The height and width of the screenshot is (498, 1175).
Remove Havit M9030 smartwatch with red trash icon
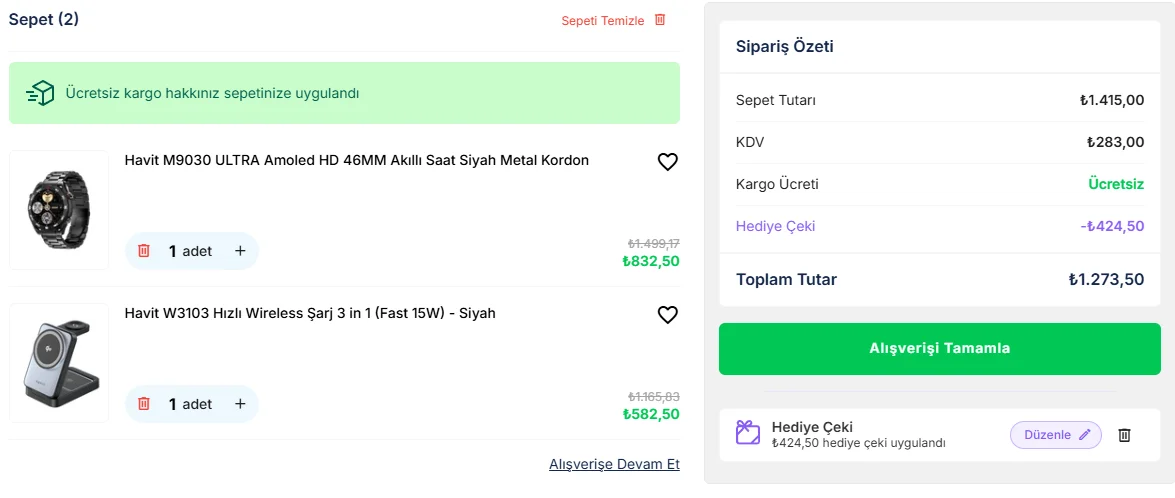point(144,251)
